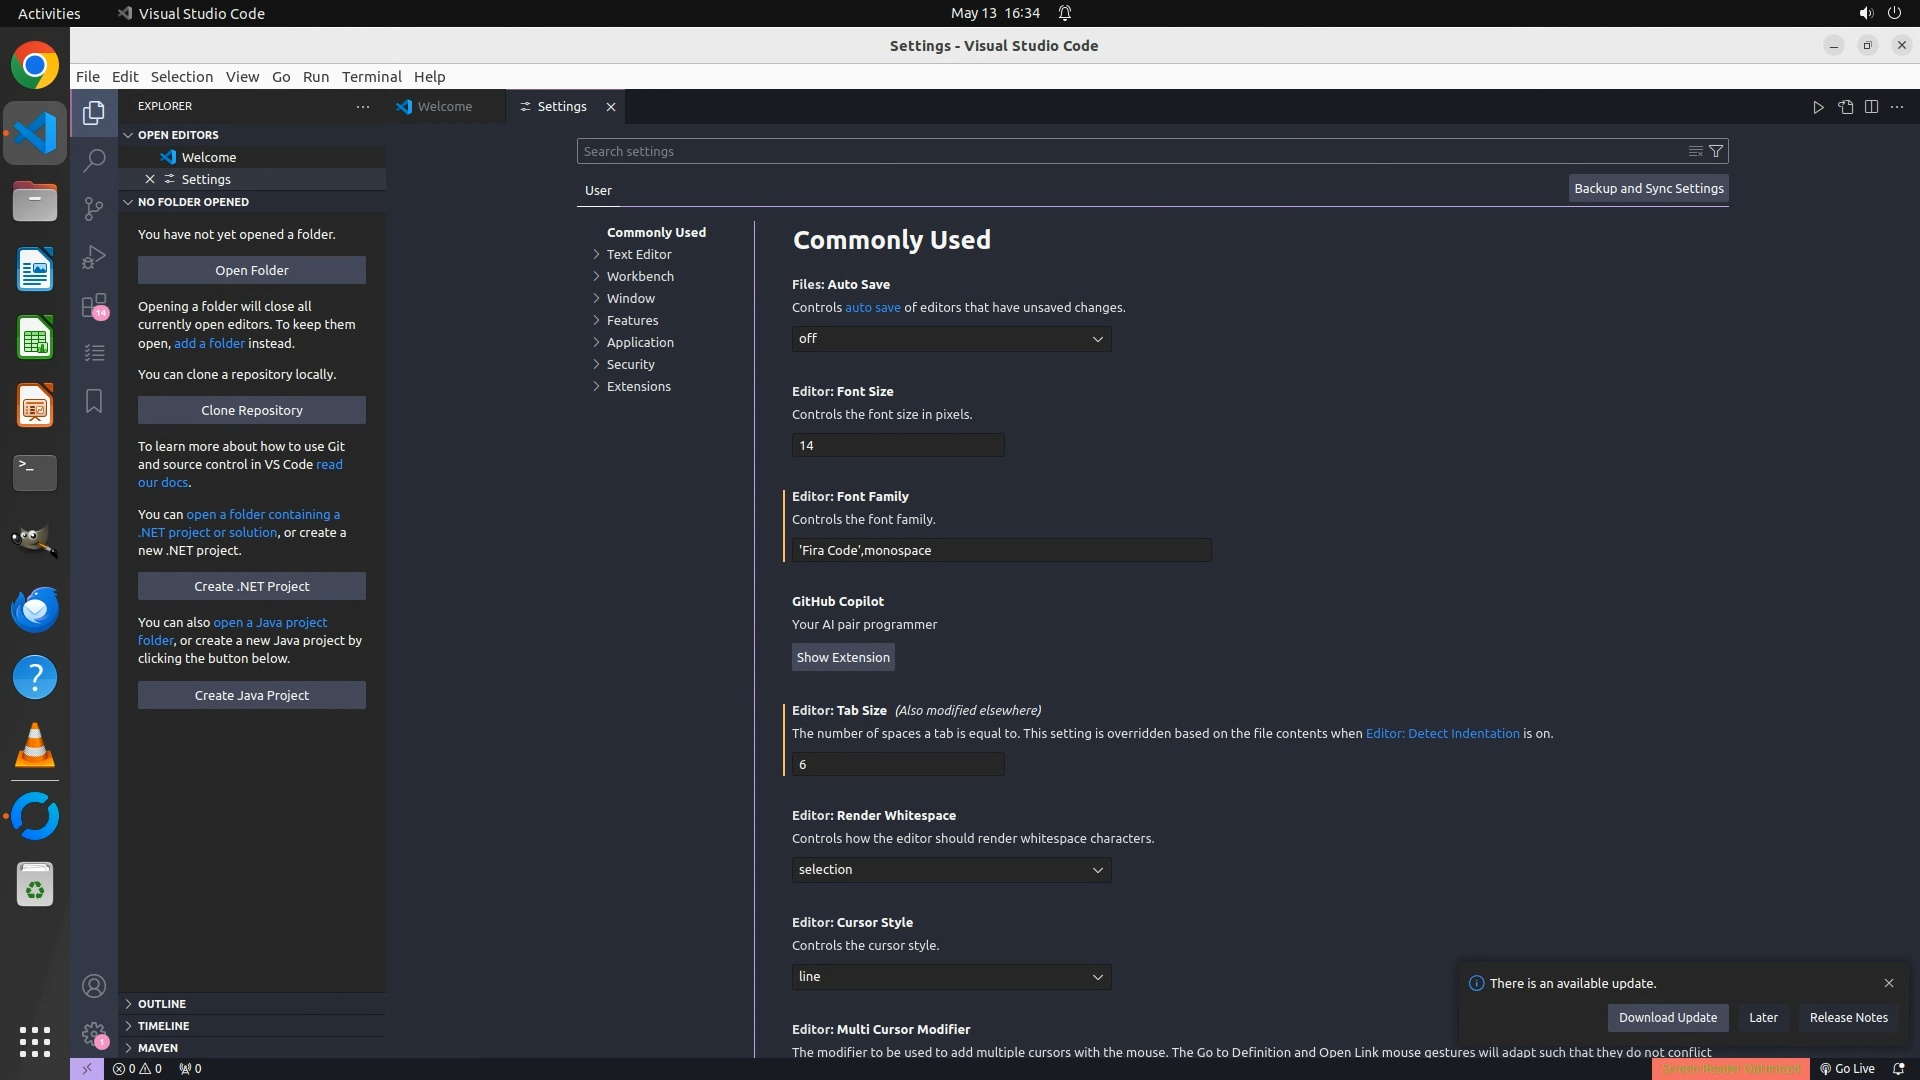Click the filter settings funnel icon
The width and height of the screenshot is (1920, 1080).
point(1716,151)
